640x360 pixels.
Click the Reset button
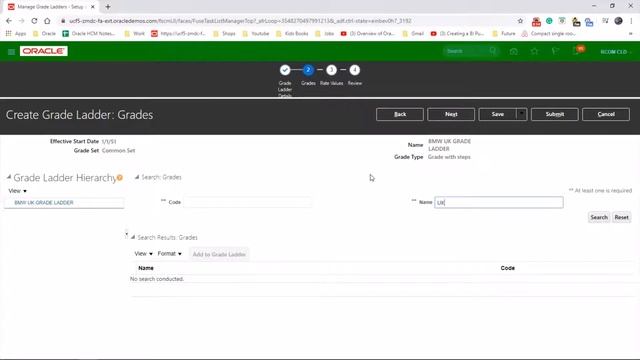pyautogui.click(x=622, y=218)
